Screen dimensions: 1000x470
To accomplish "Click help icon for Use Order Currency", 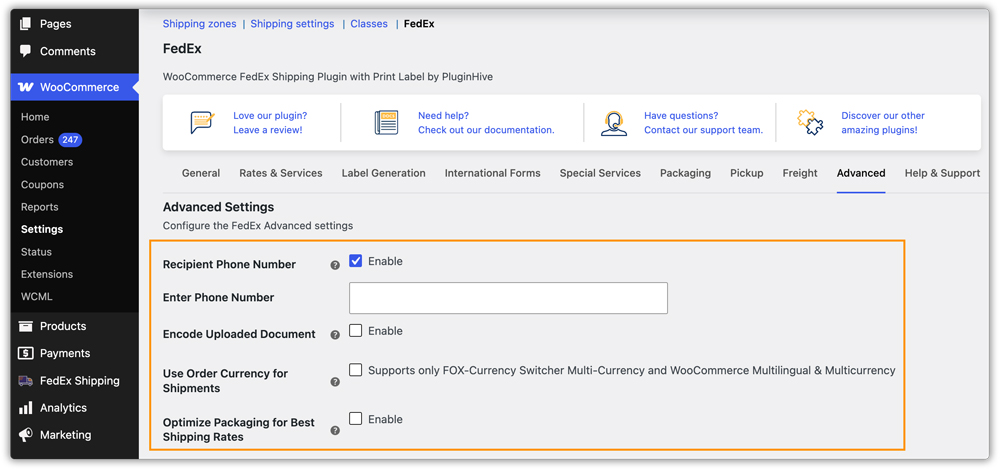I will (335, 382).
